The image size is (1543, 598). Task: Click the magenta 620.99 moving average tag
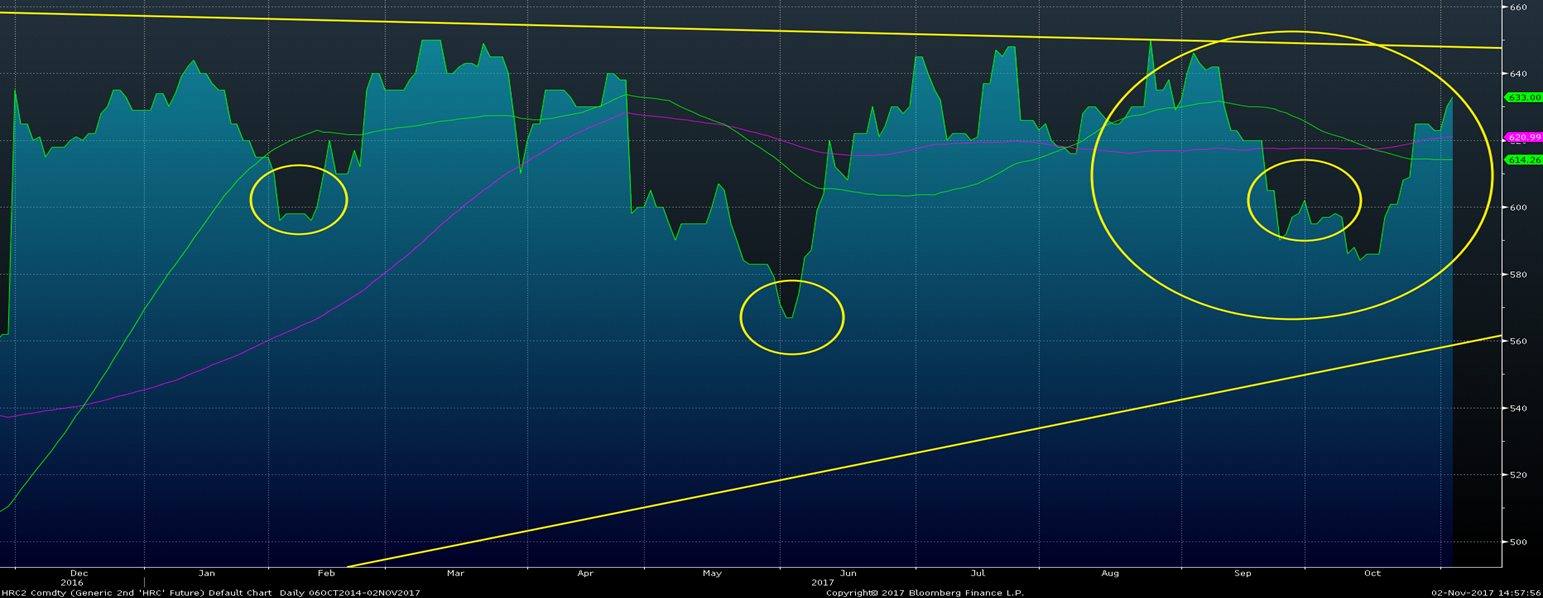[1523, 137]
